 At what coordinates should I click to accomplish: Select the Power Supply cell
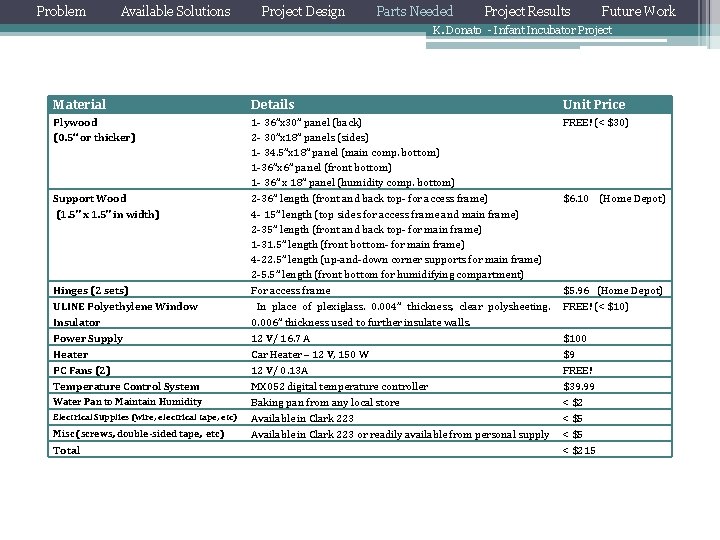point(88,339)
